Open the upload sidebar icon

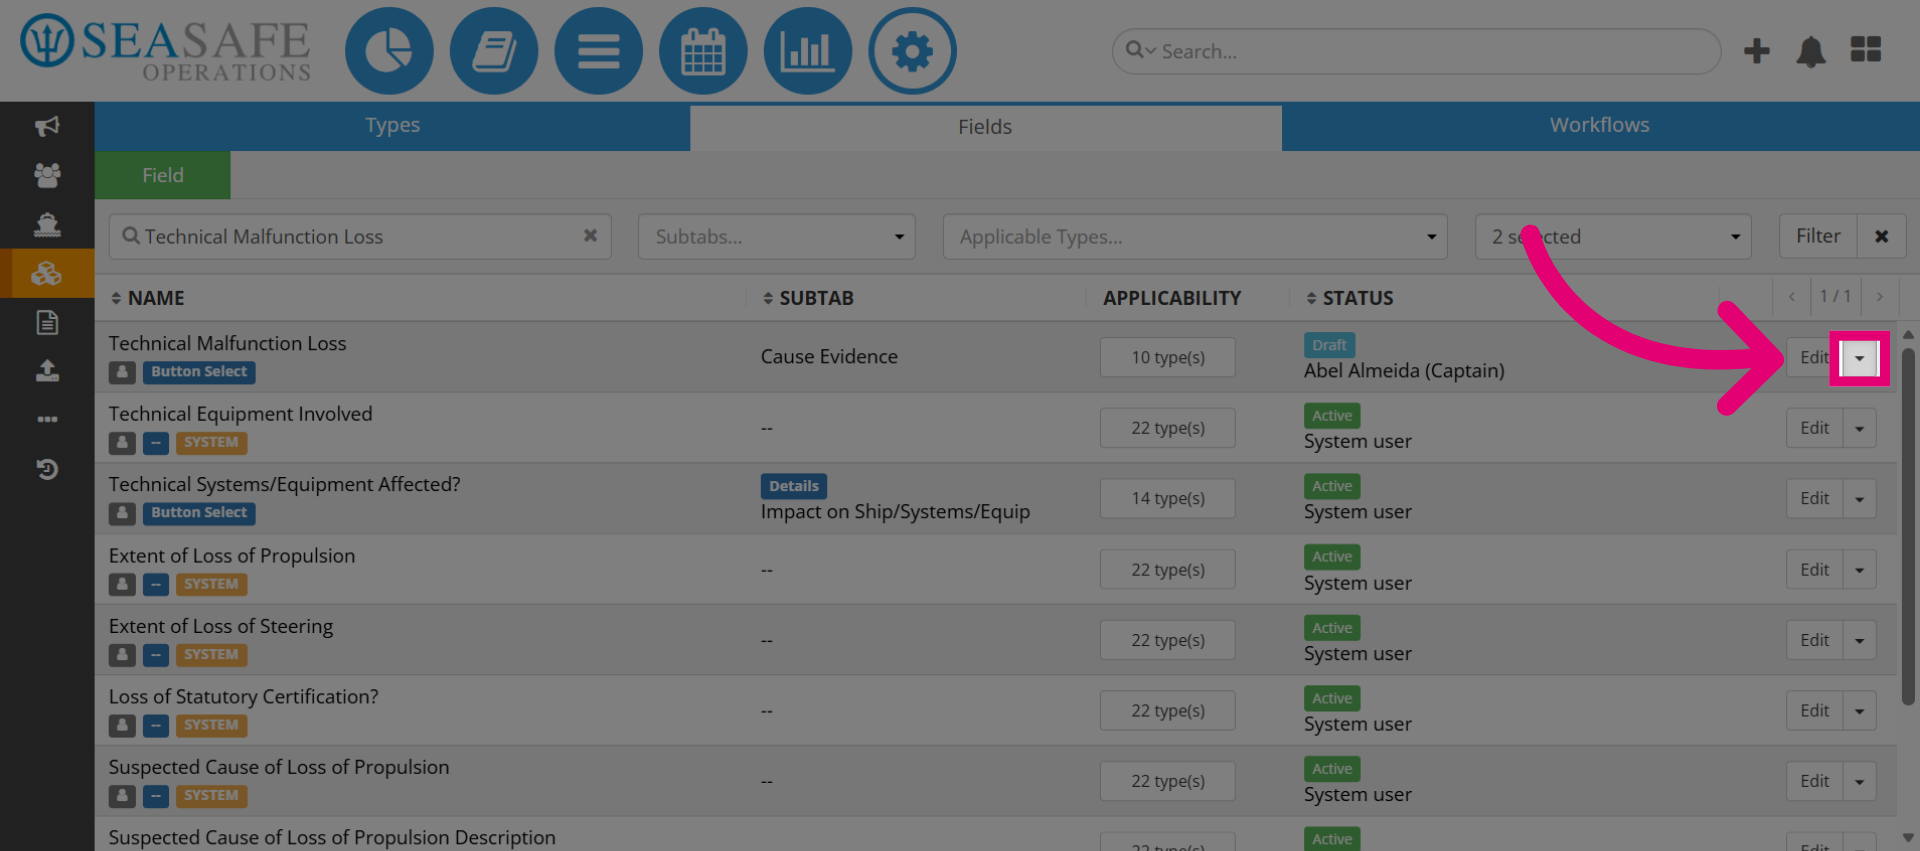pyautogui.click(x=47, y=371)
